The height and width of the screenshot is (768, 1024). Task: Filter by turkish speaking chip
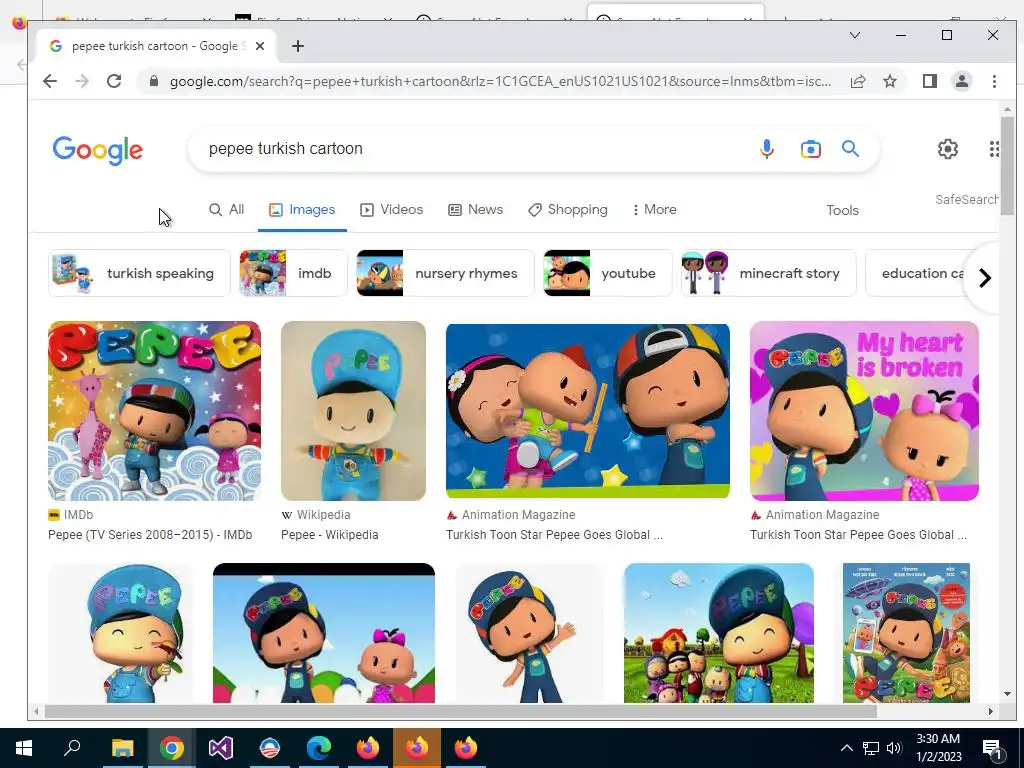point(139,273)
